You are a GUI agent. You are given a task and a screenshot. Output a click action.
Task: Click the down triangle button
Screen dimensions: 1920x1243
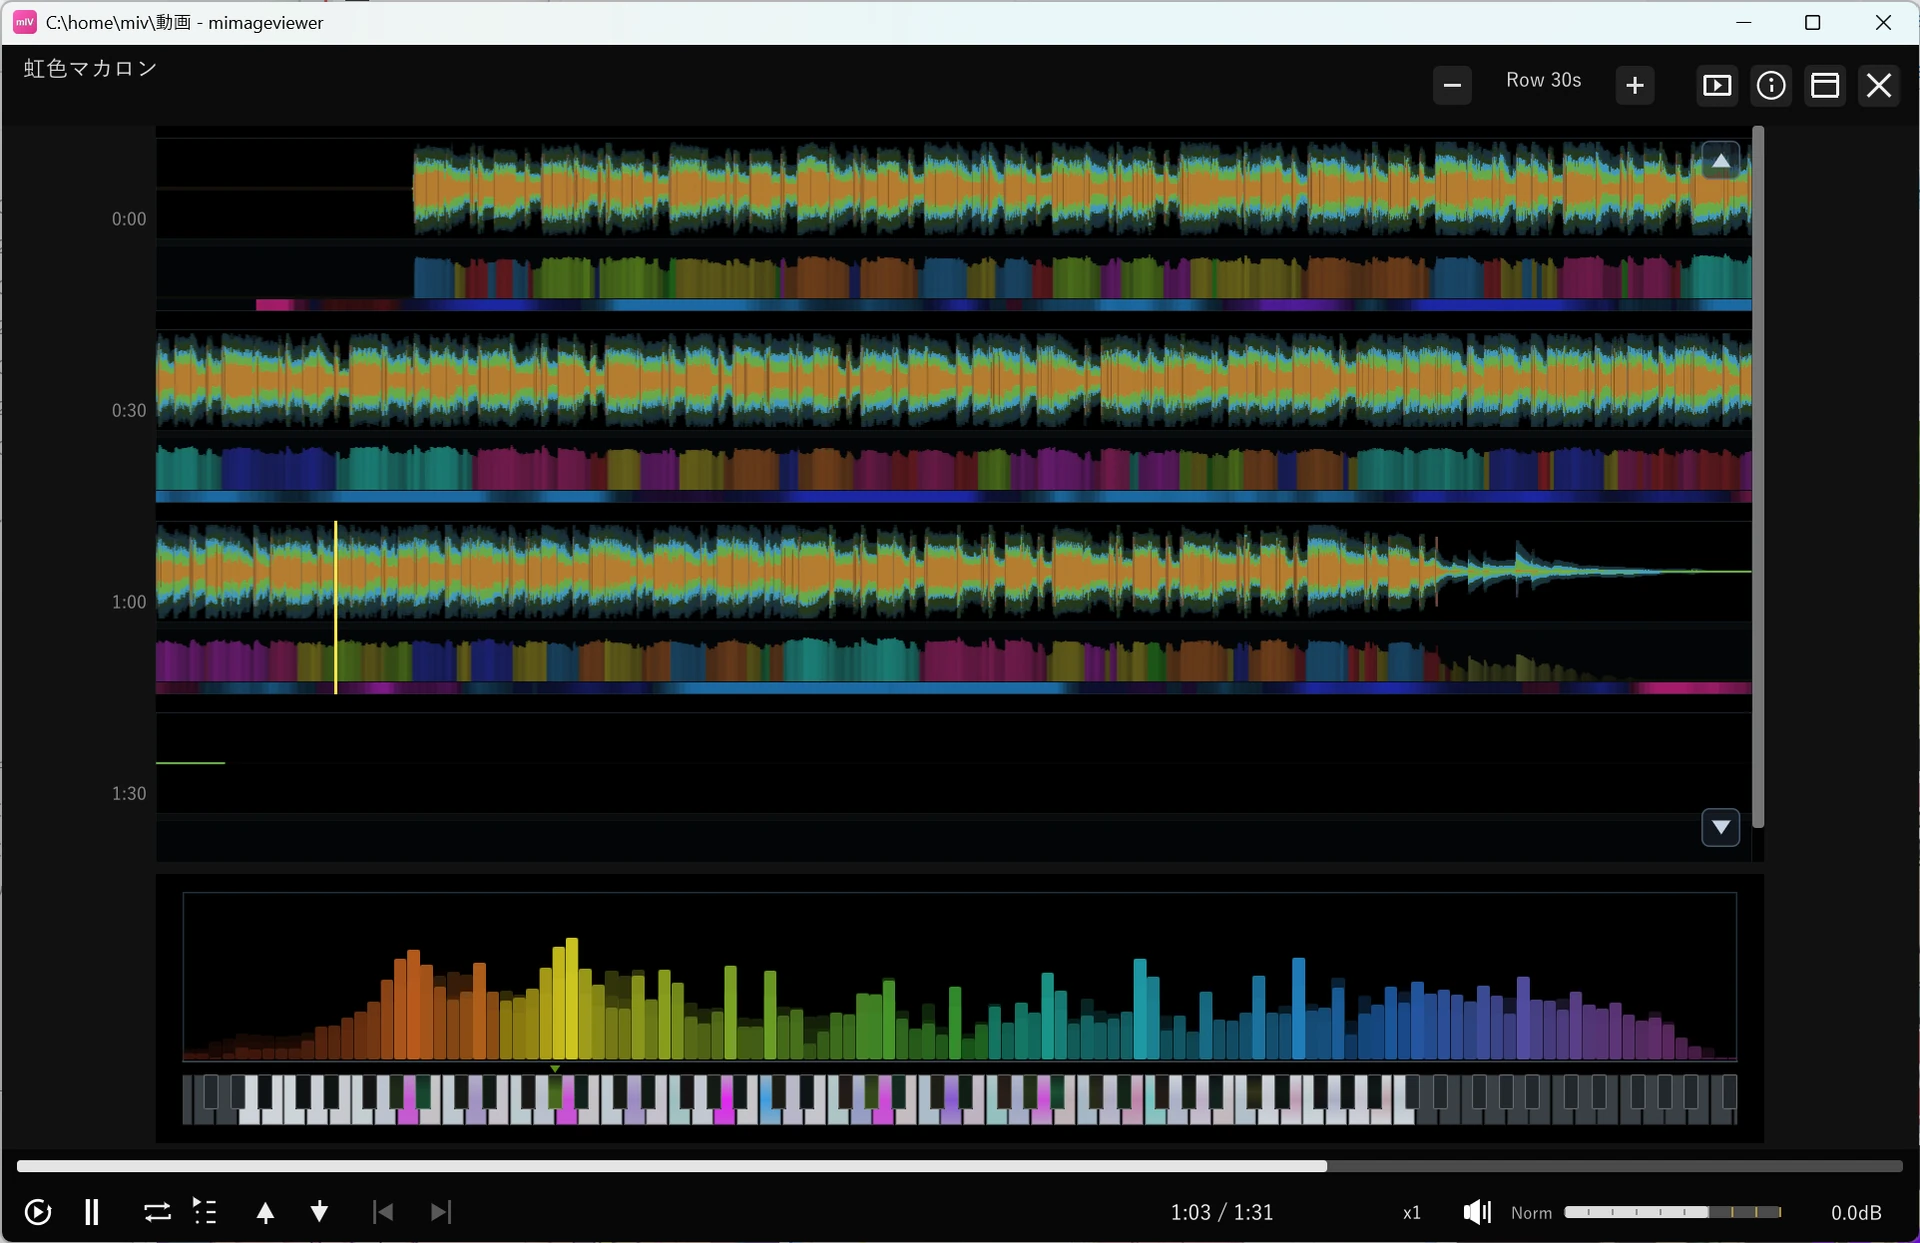pos(319,1212)
